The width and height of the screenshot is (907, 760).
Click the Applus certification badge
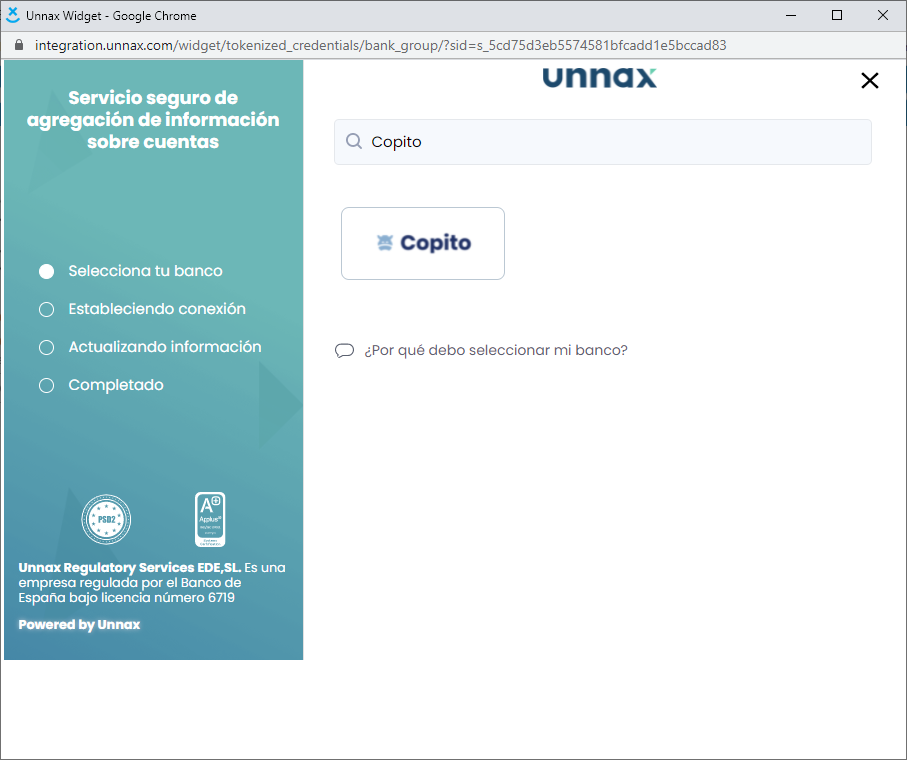[x=210, y=519]
